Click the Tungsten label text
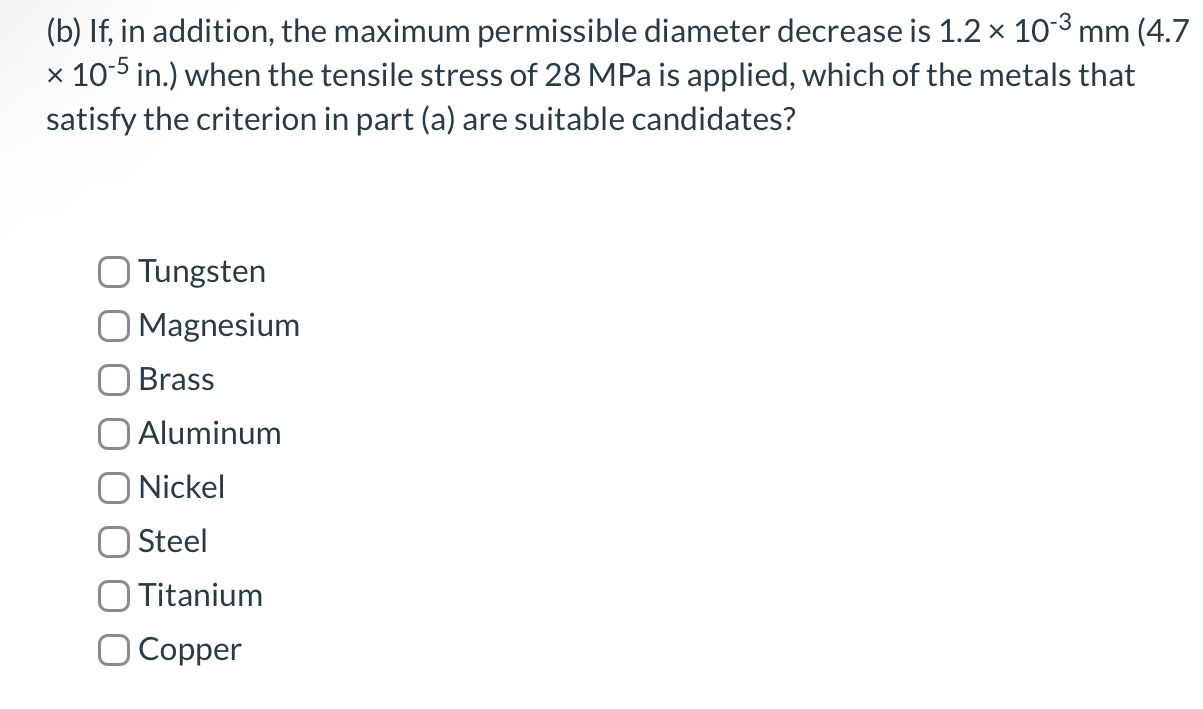This screenshot has height=709, width=1203. click(x=202, y=271)
